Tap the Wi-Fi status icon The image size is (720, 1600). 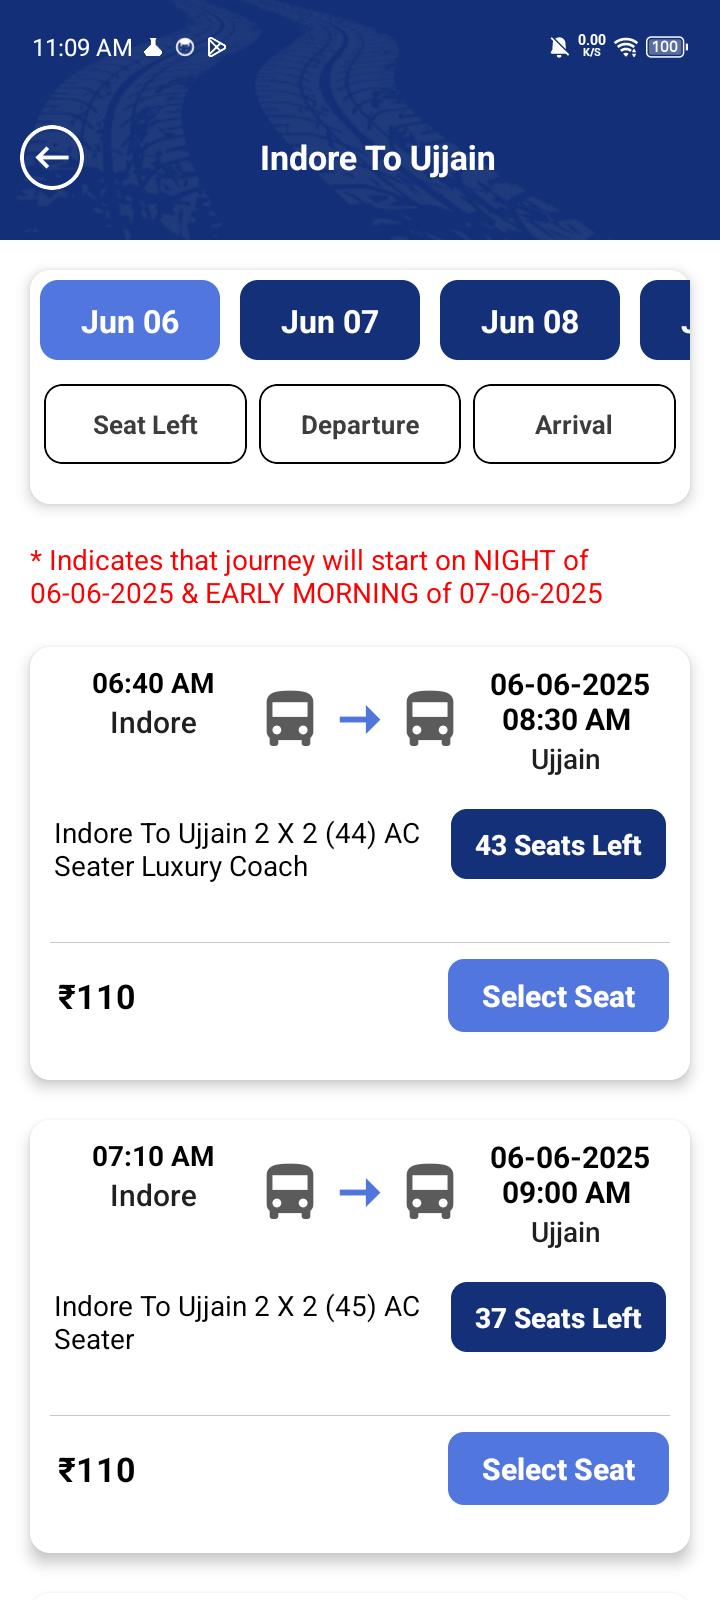626,47
